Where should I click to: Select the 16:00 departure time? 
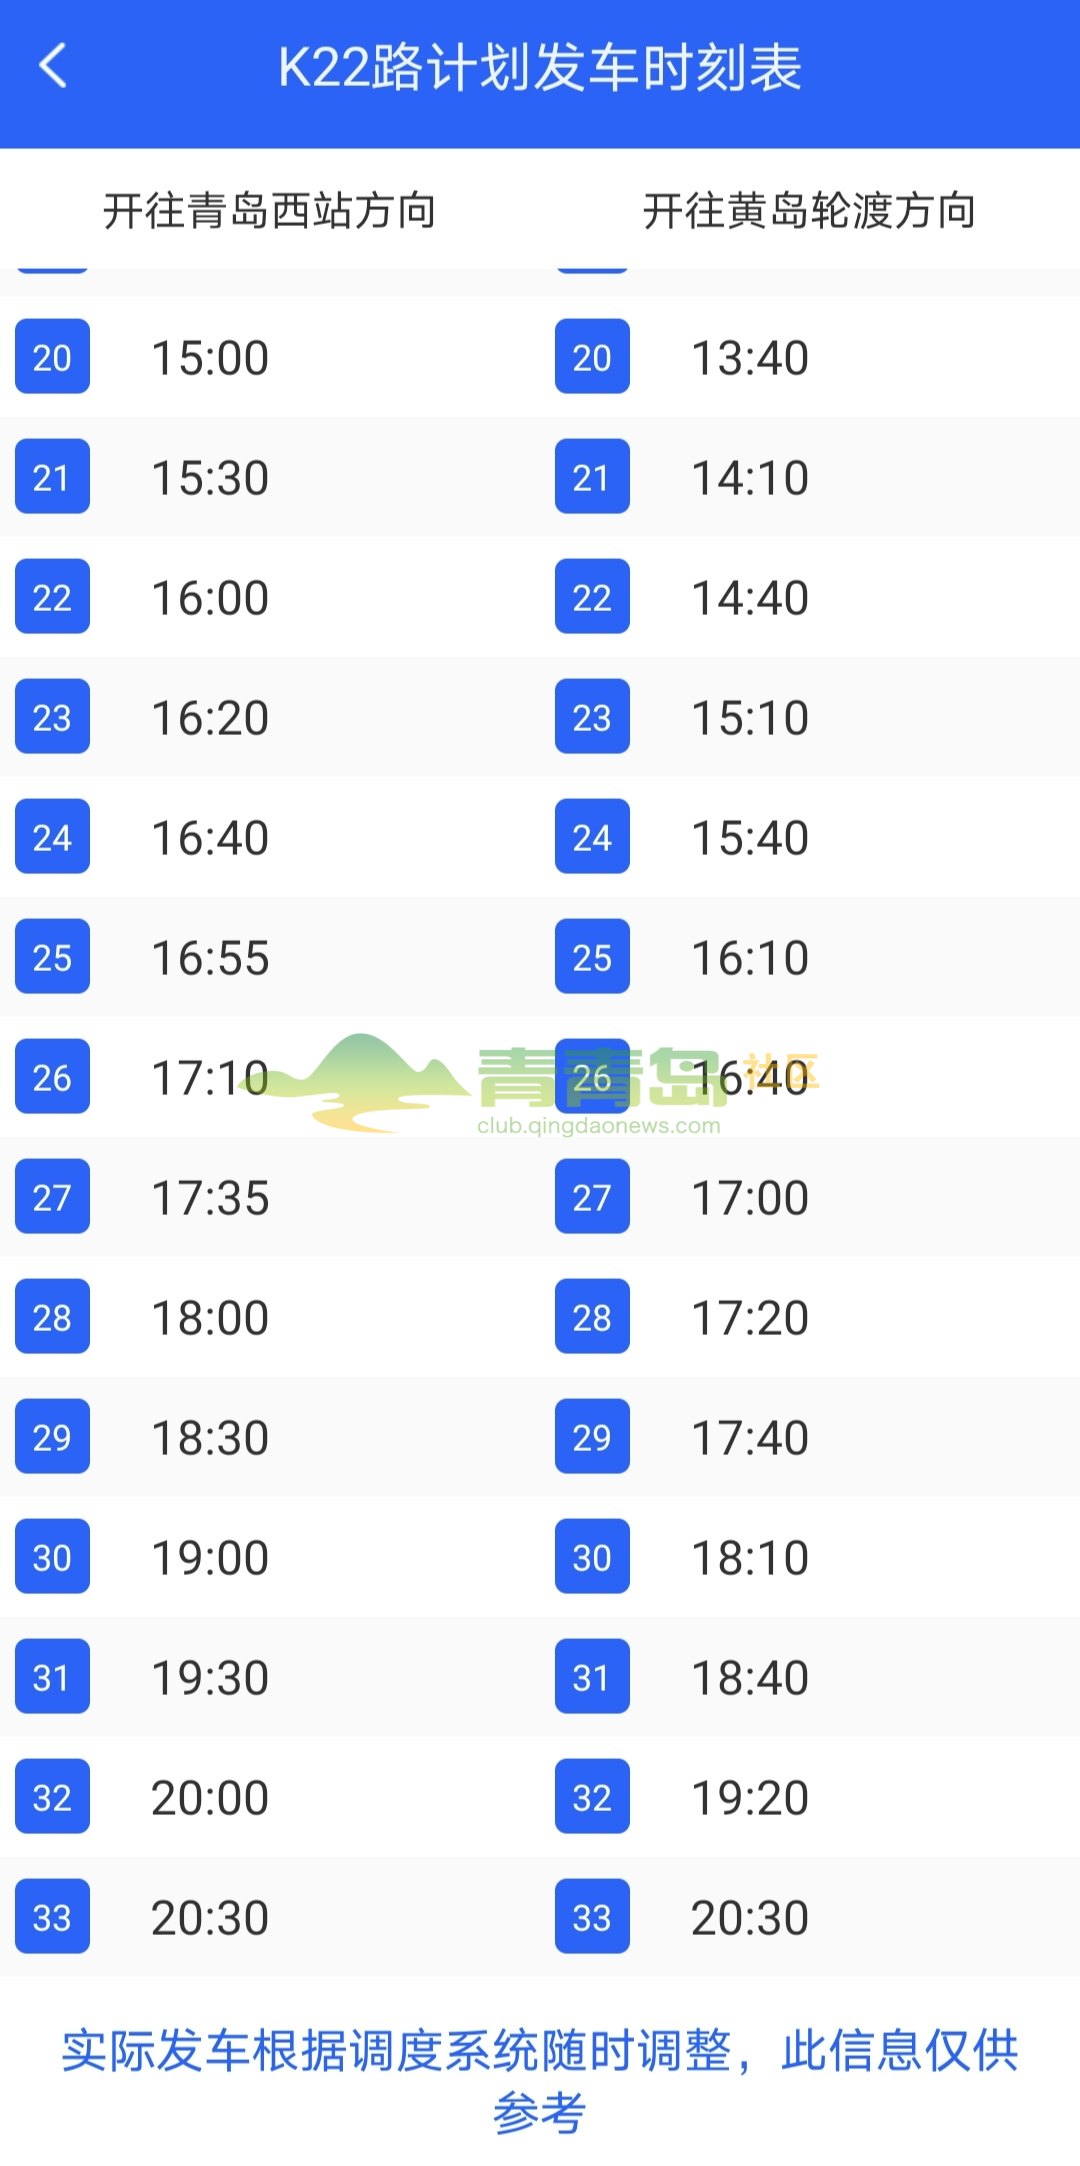click(x=210, y=598)
